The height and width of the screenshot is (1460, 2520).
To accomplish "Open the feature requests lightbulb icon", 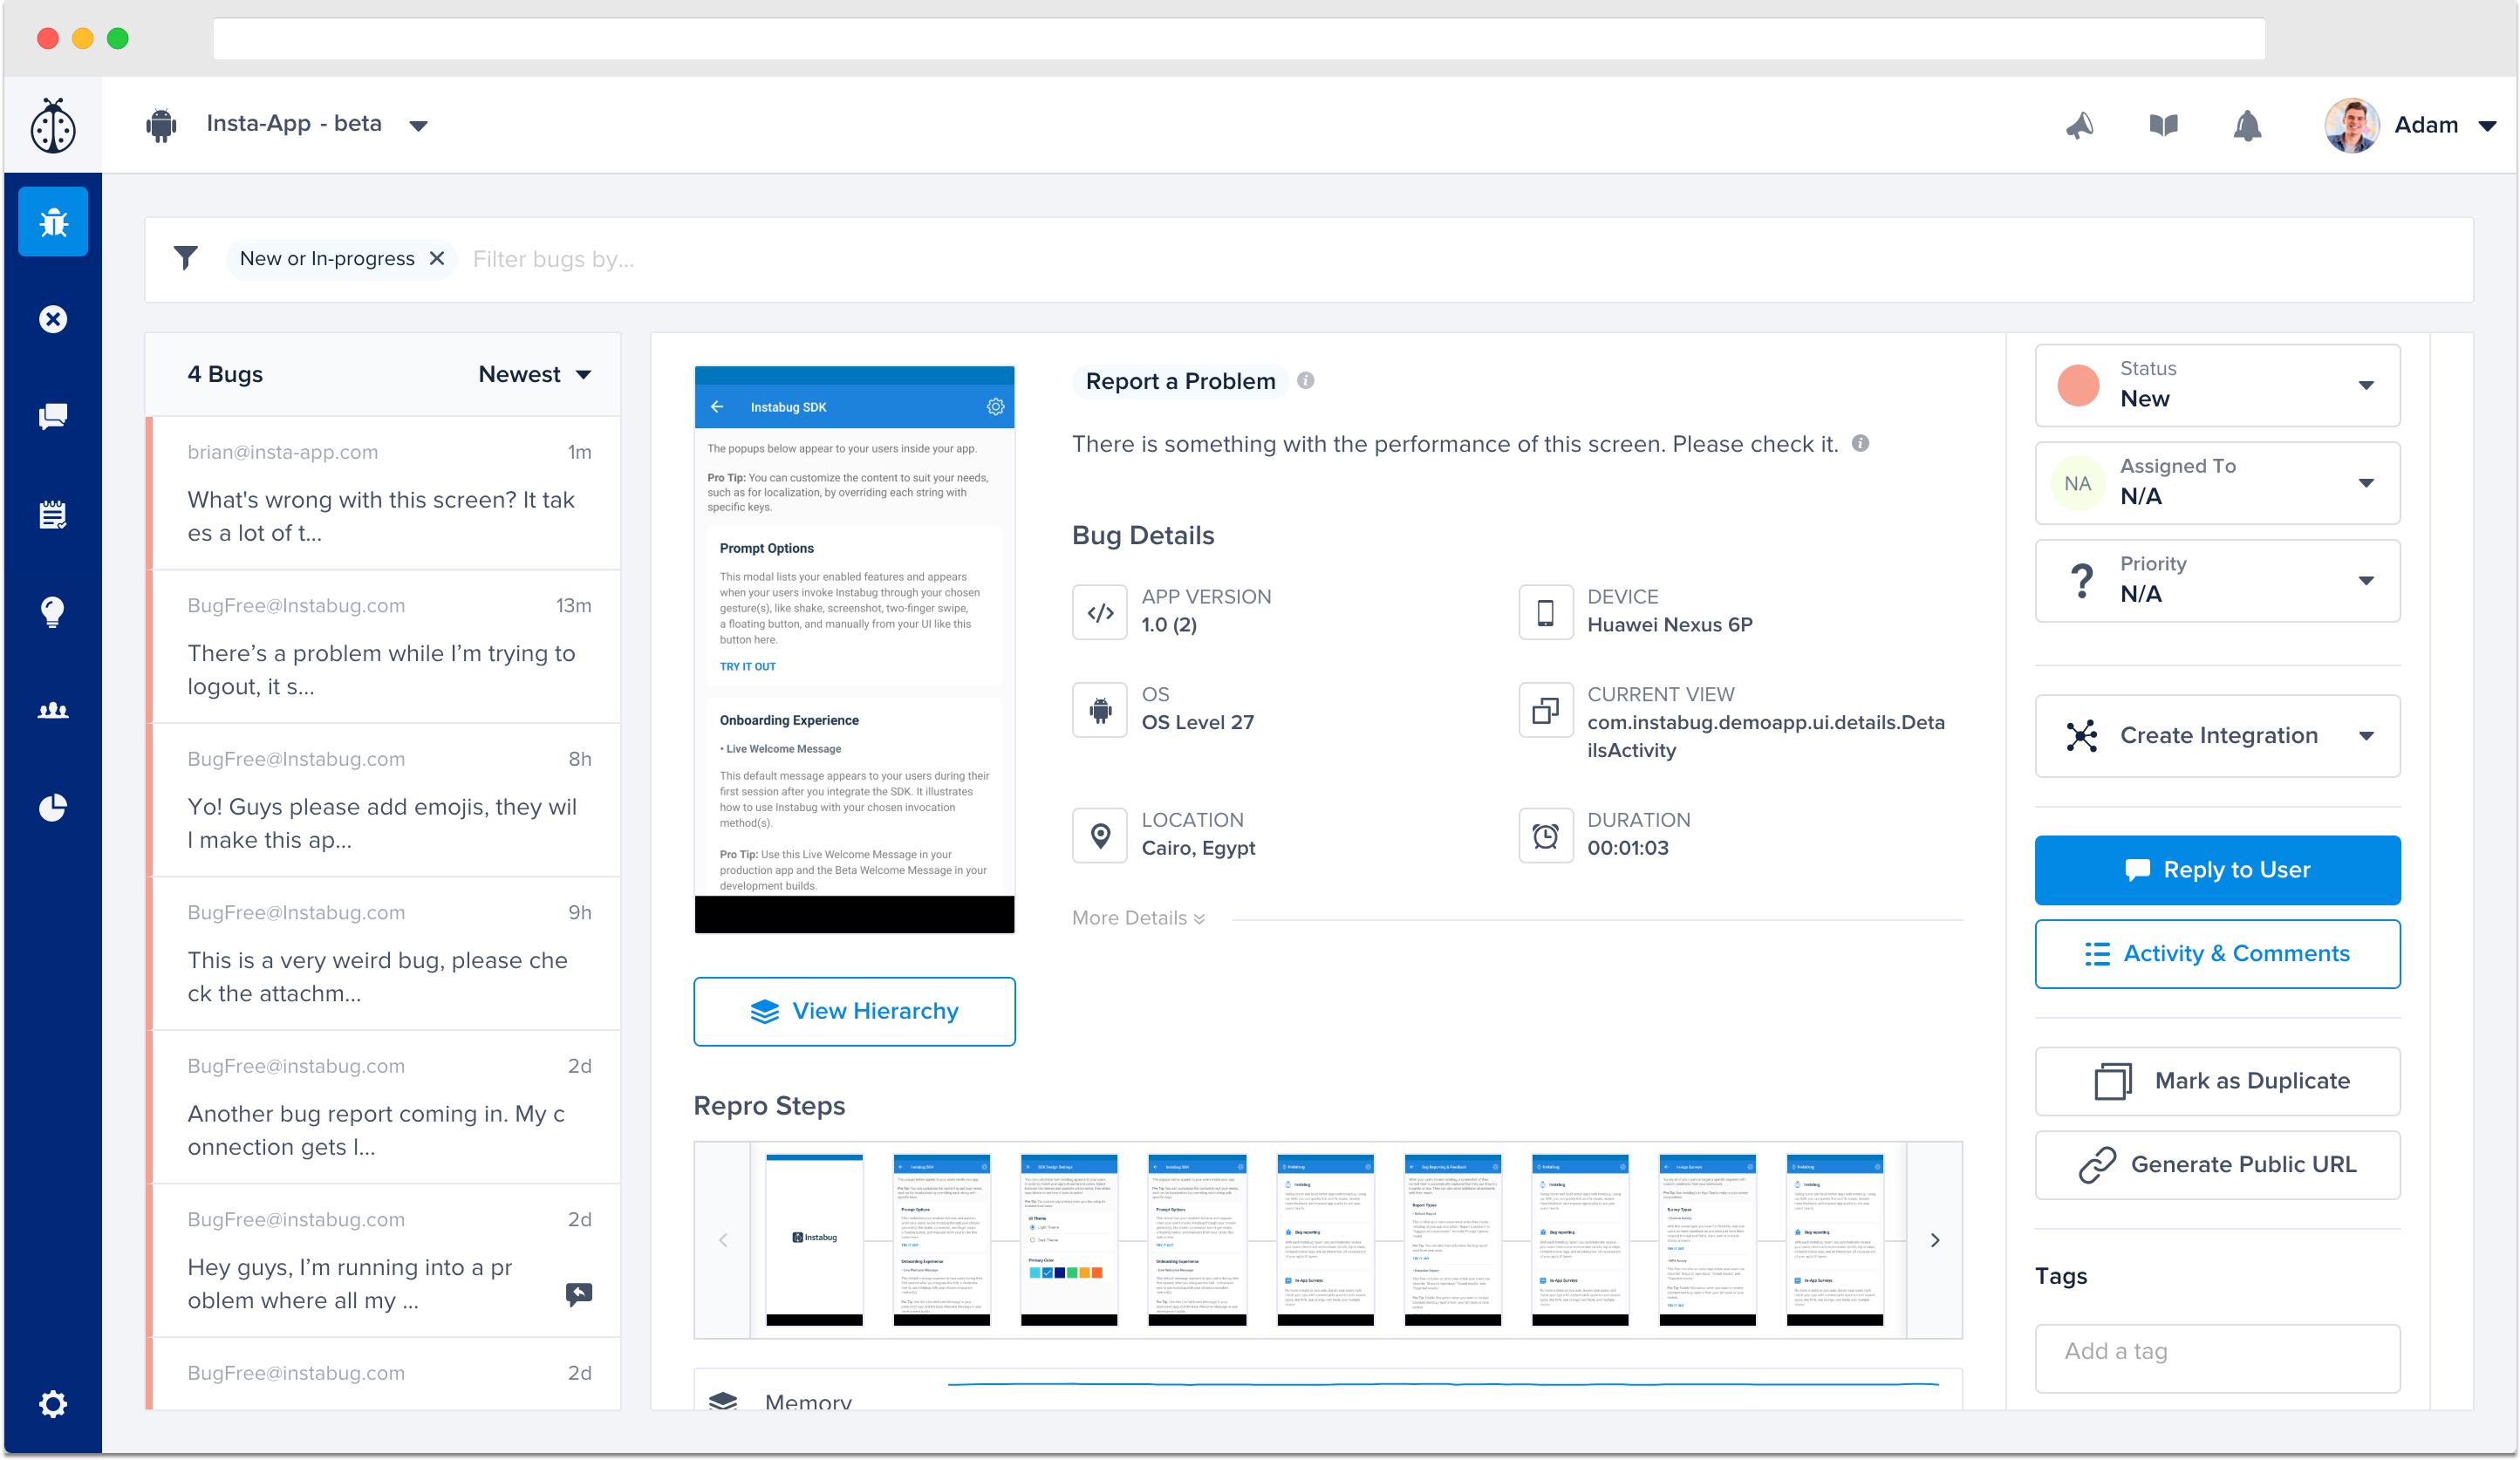I will 53,611.
